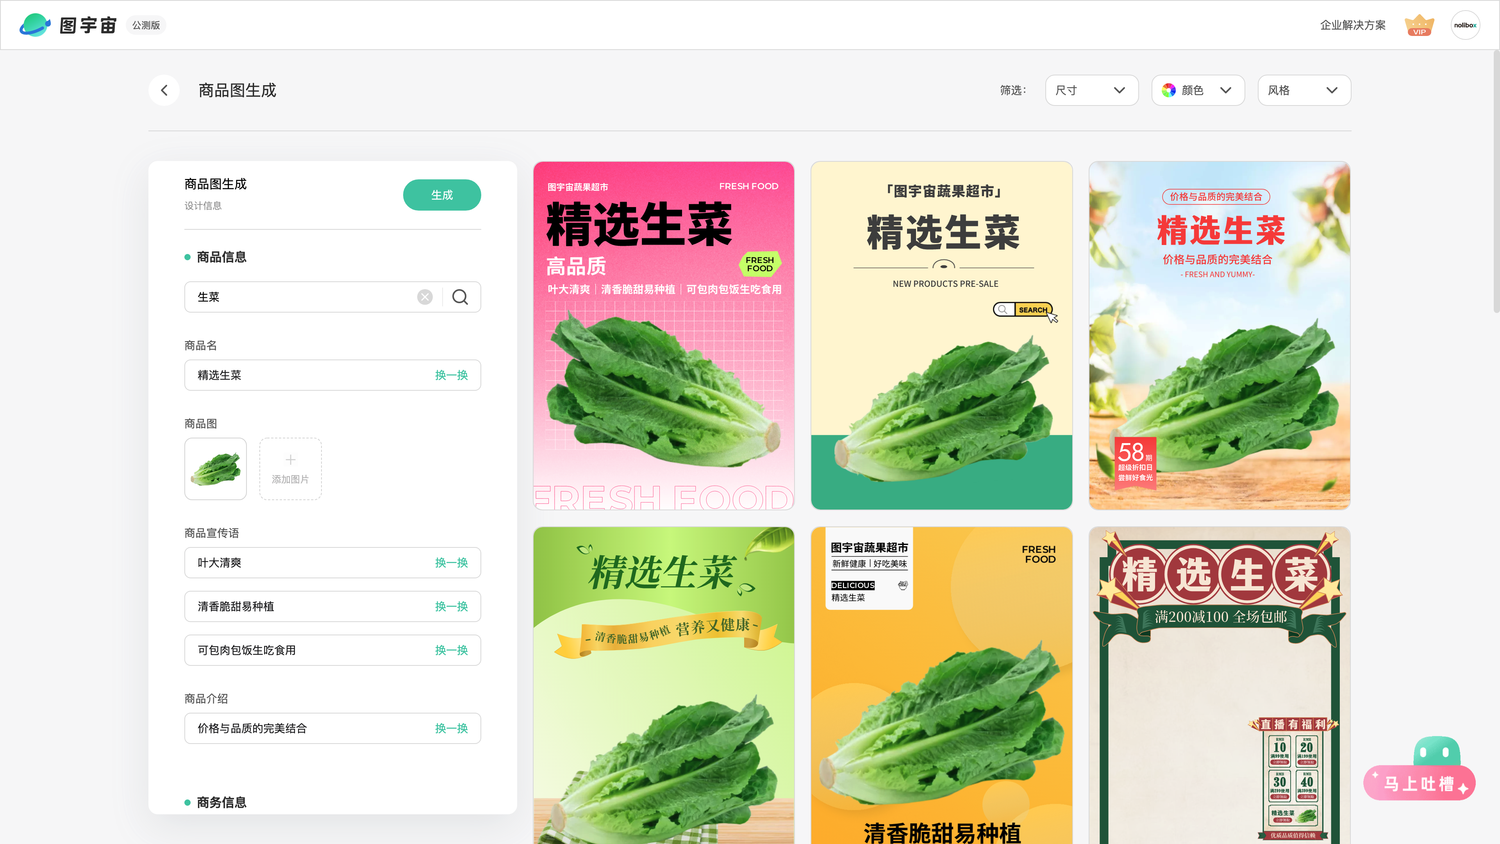The image size is (1500, 844).
Task: Select the 满200减100 全场包邮 poster template
Action: 1220,685
